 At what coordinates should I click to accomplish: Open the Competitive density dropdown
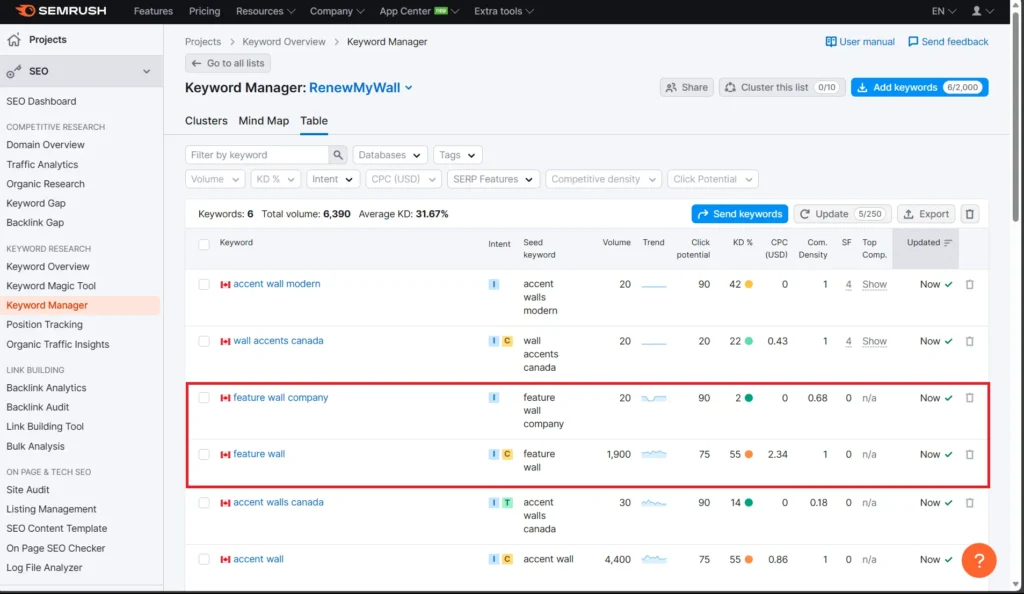click(x=603, y=179)
